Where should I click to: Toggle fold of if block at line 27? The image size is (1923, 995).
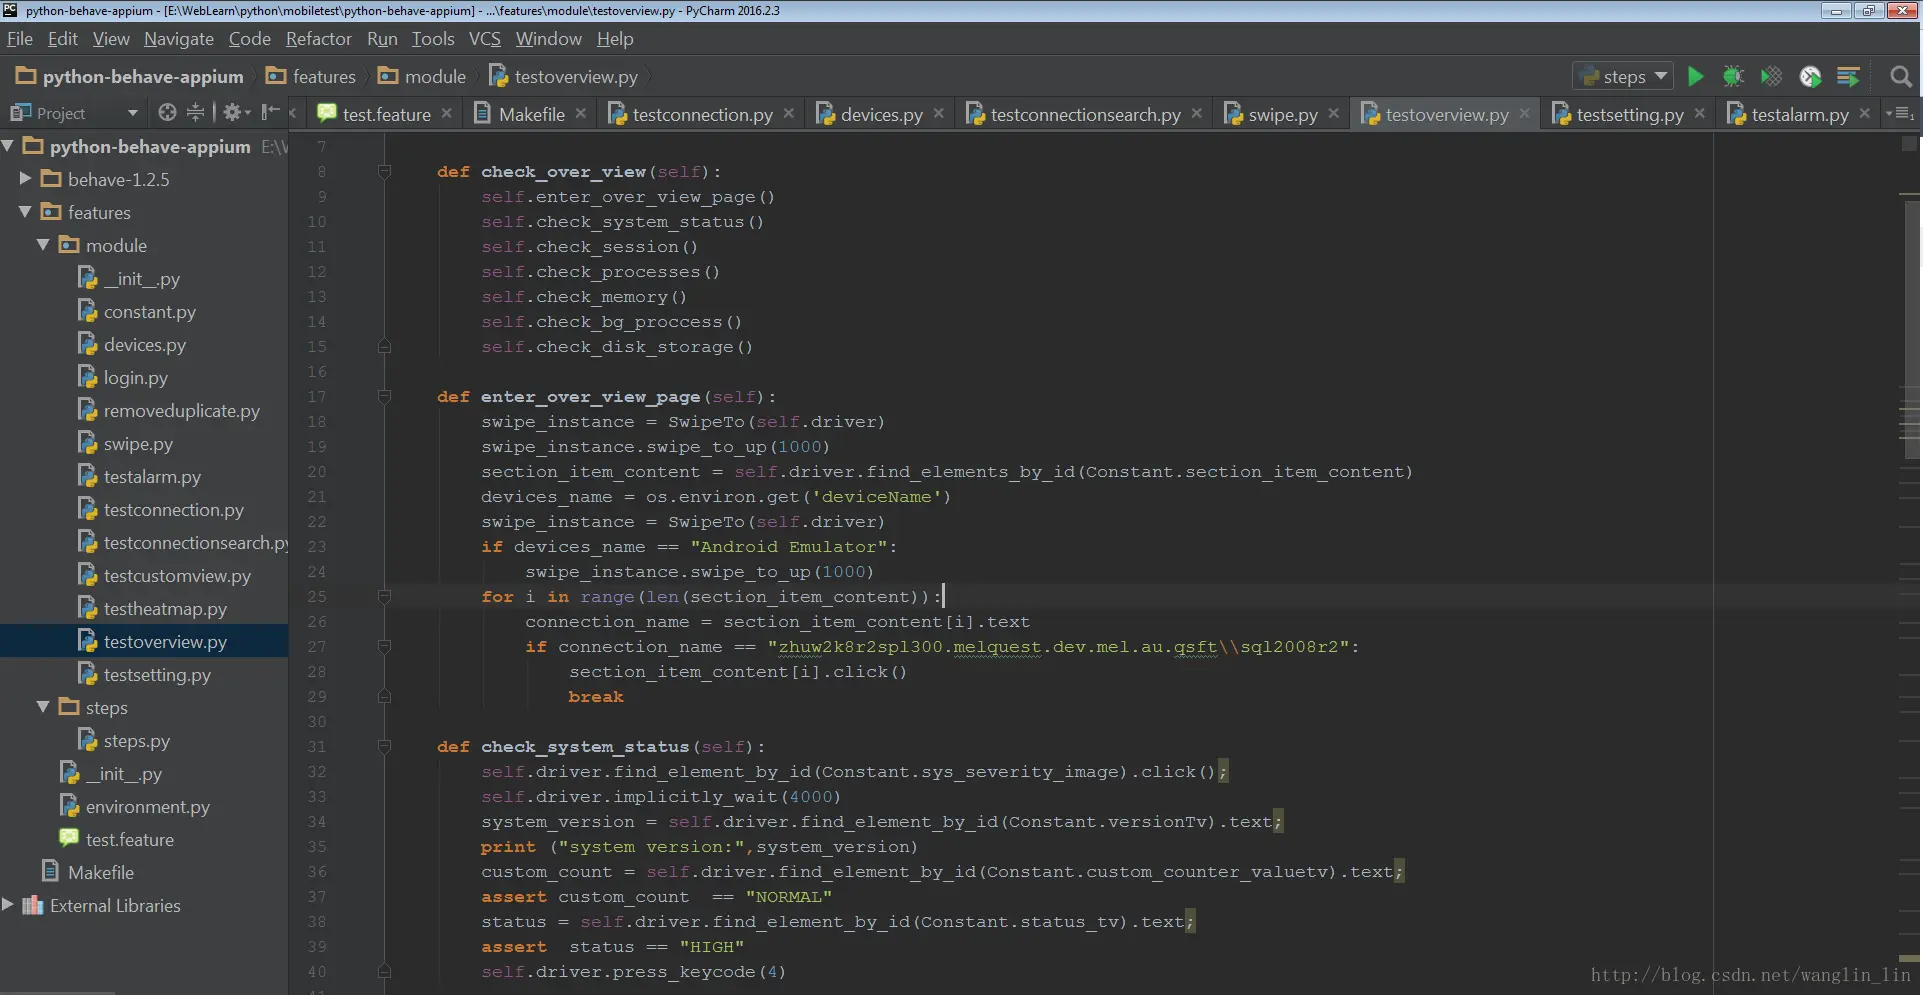pyautogui.click(x=384, y=647)
